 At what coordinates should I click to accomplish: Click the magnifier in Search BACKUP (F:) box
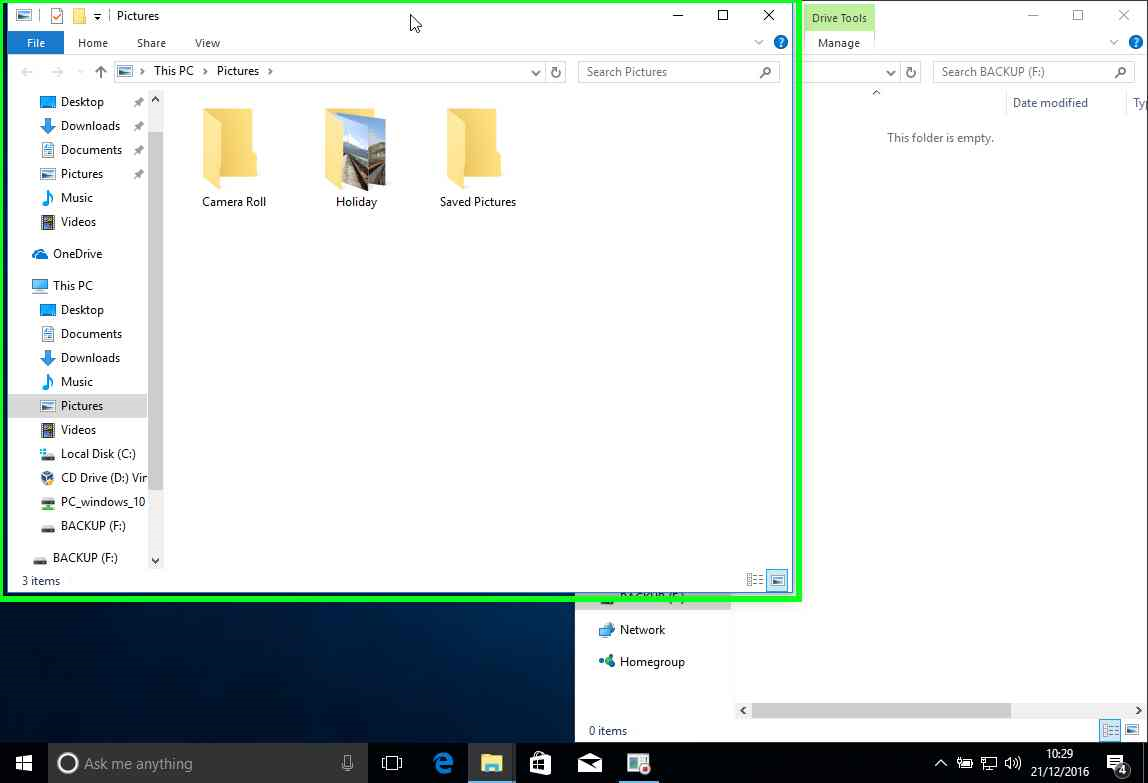1120,72
